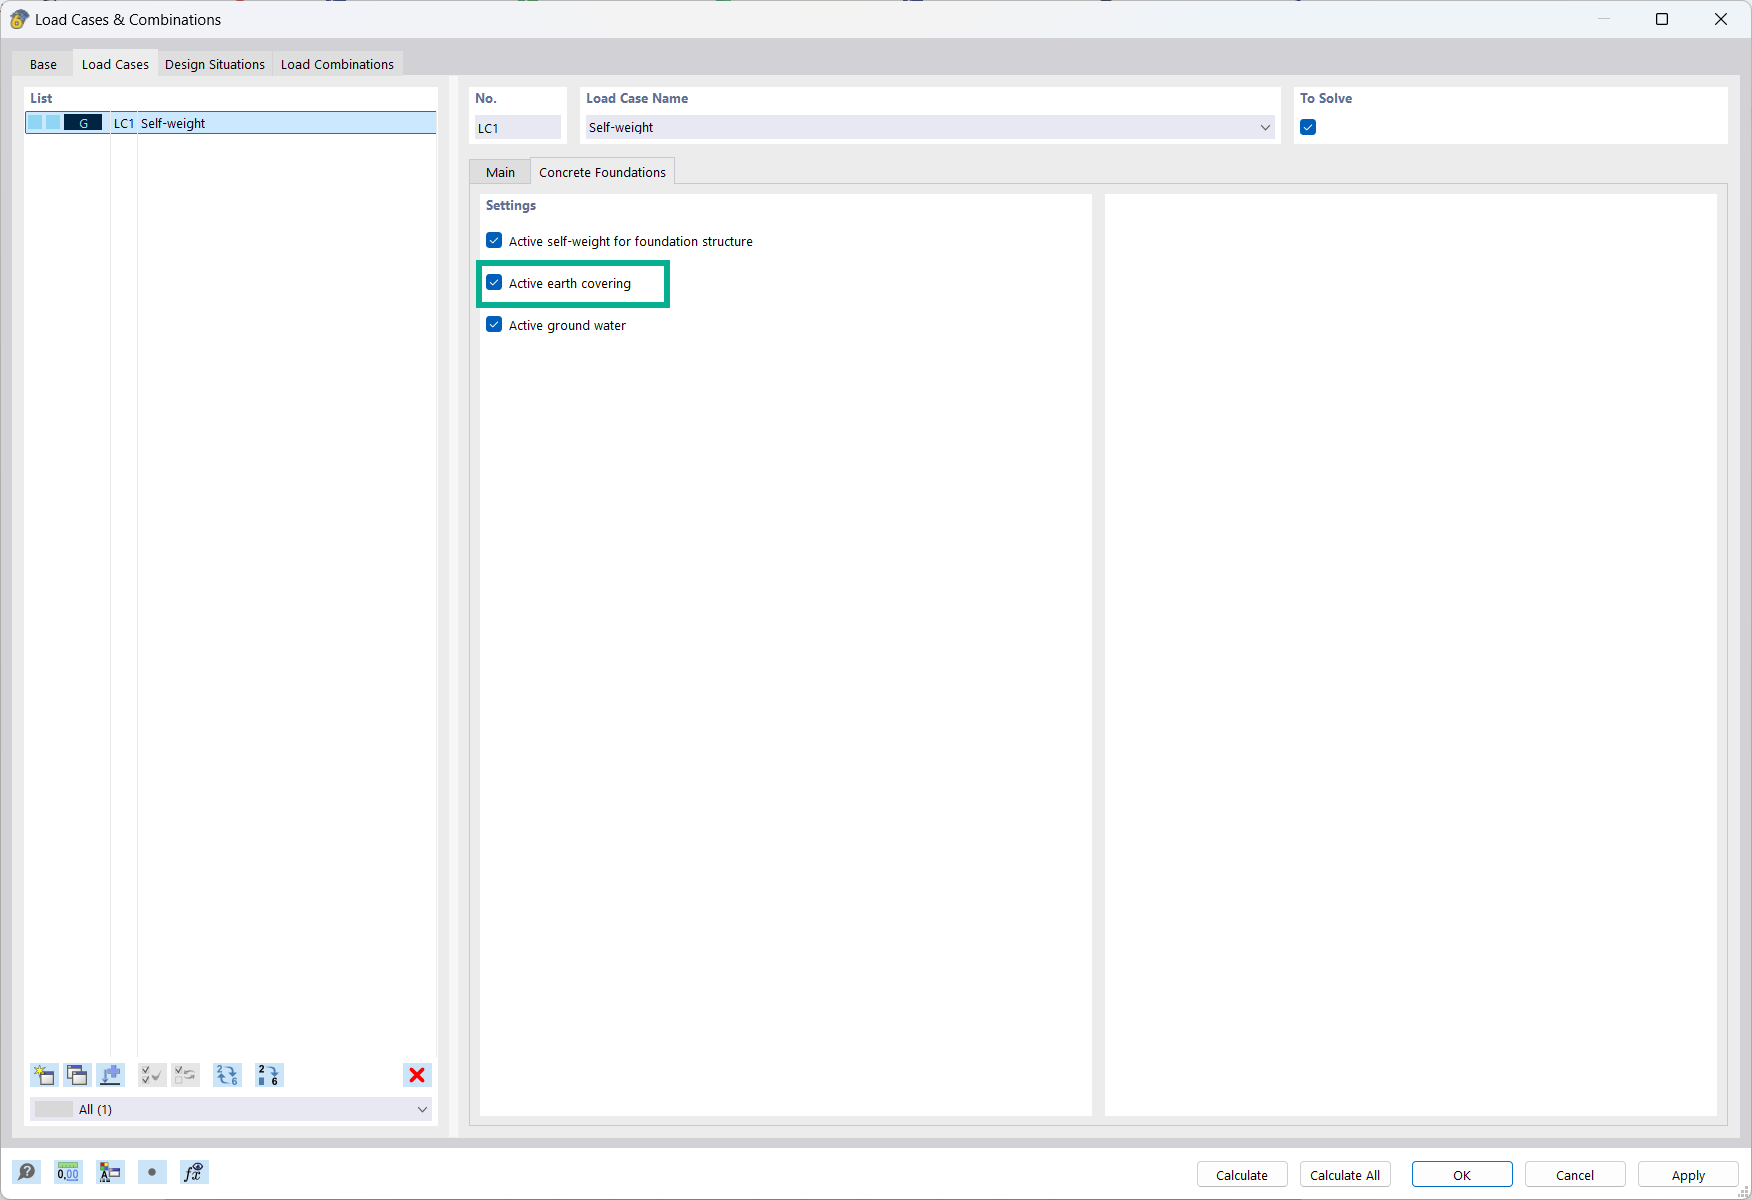Open the Load Case Name dropdown
The height and width of the screenshot is (1200, 1752).
[1265, 127]
